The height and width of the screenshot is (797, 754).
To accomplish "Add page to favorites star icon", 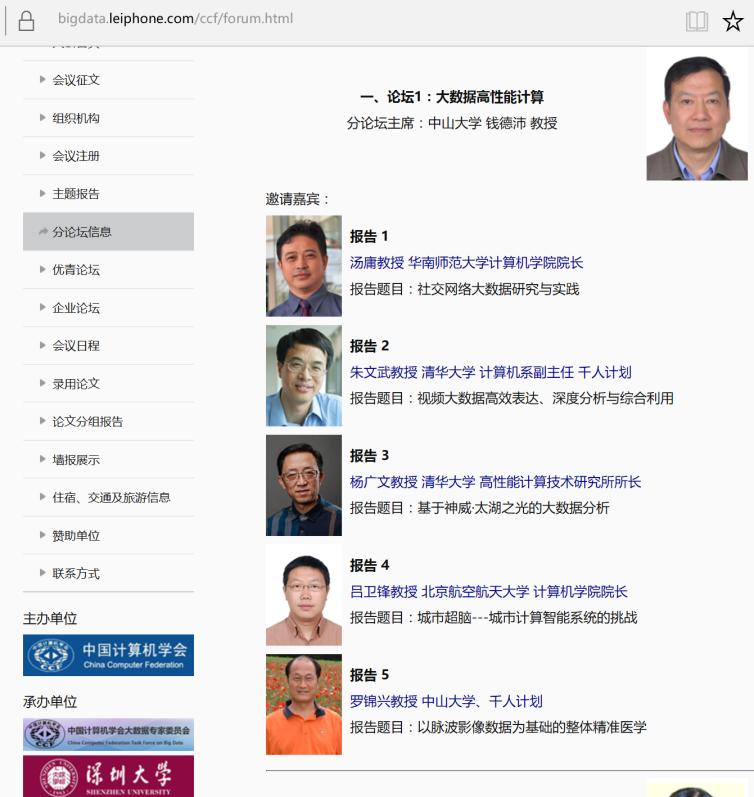I will click(x=733, y=21).
